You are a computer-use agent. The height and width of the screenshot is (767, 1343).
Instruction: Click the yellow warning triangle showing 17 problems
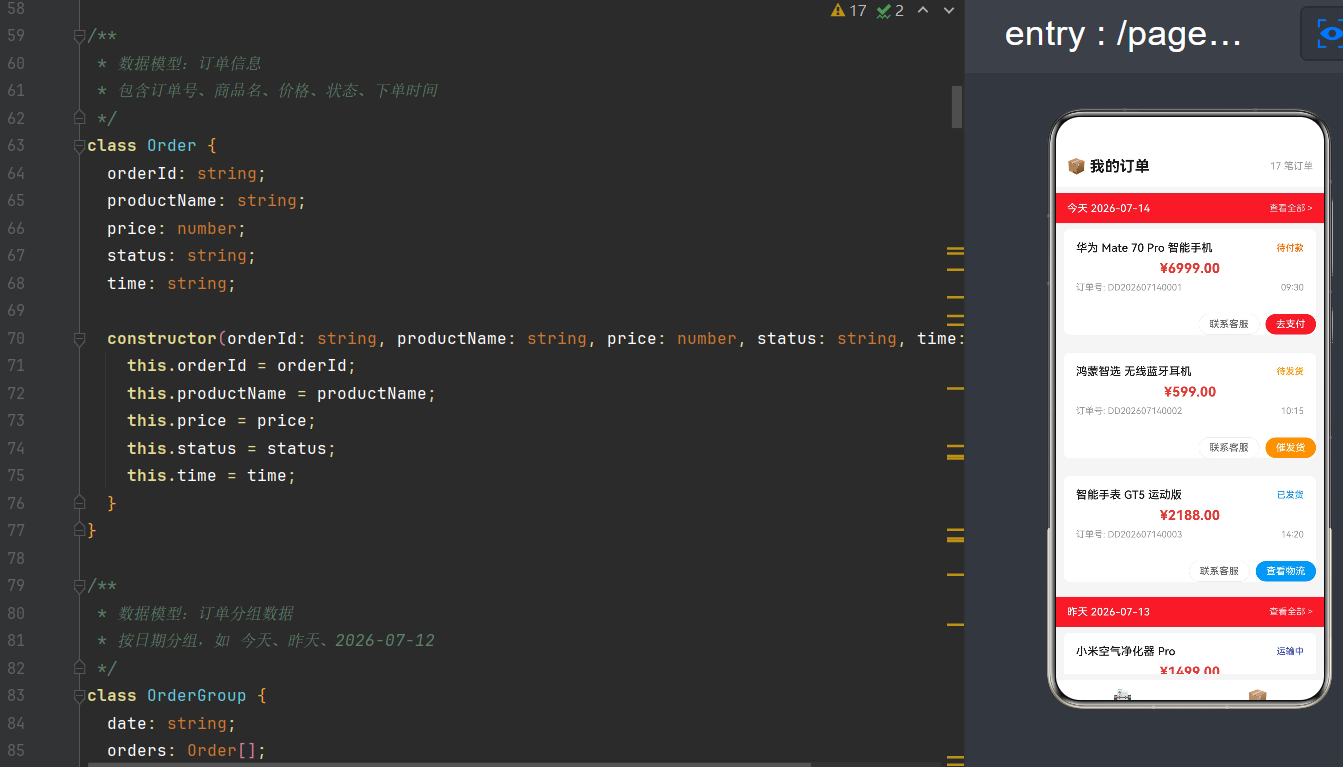point(838,10)
